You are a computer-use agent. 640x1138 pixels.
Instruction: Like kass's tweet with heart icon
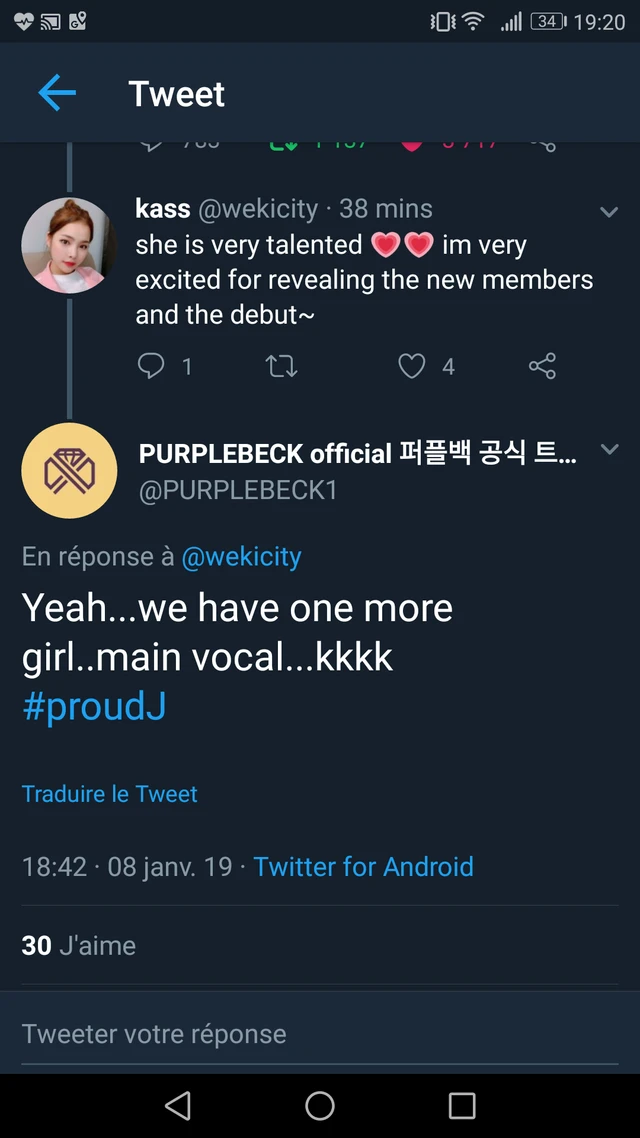coord(411,366)
